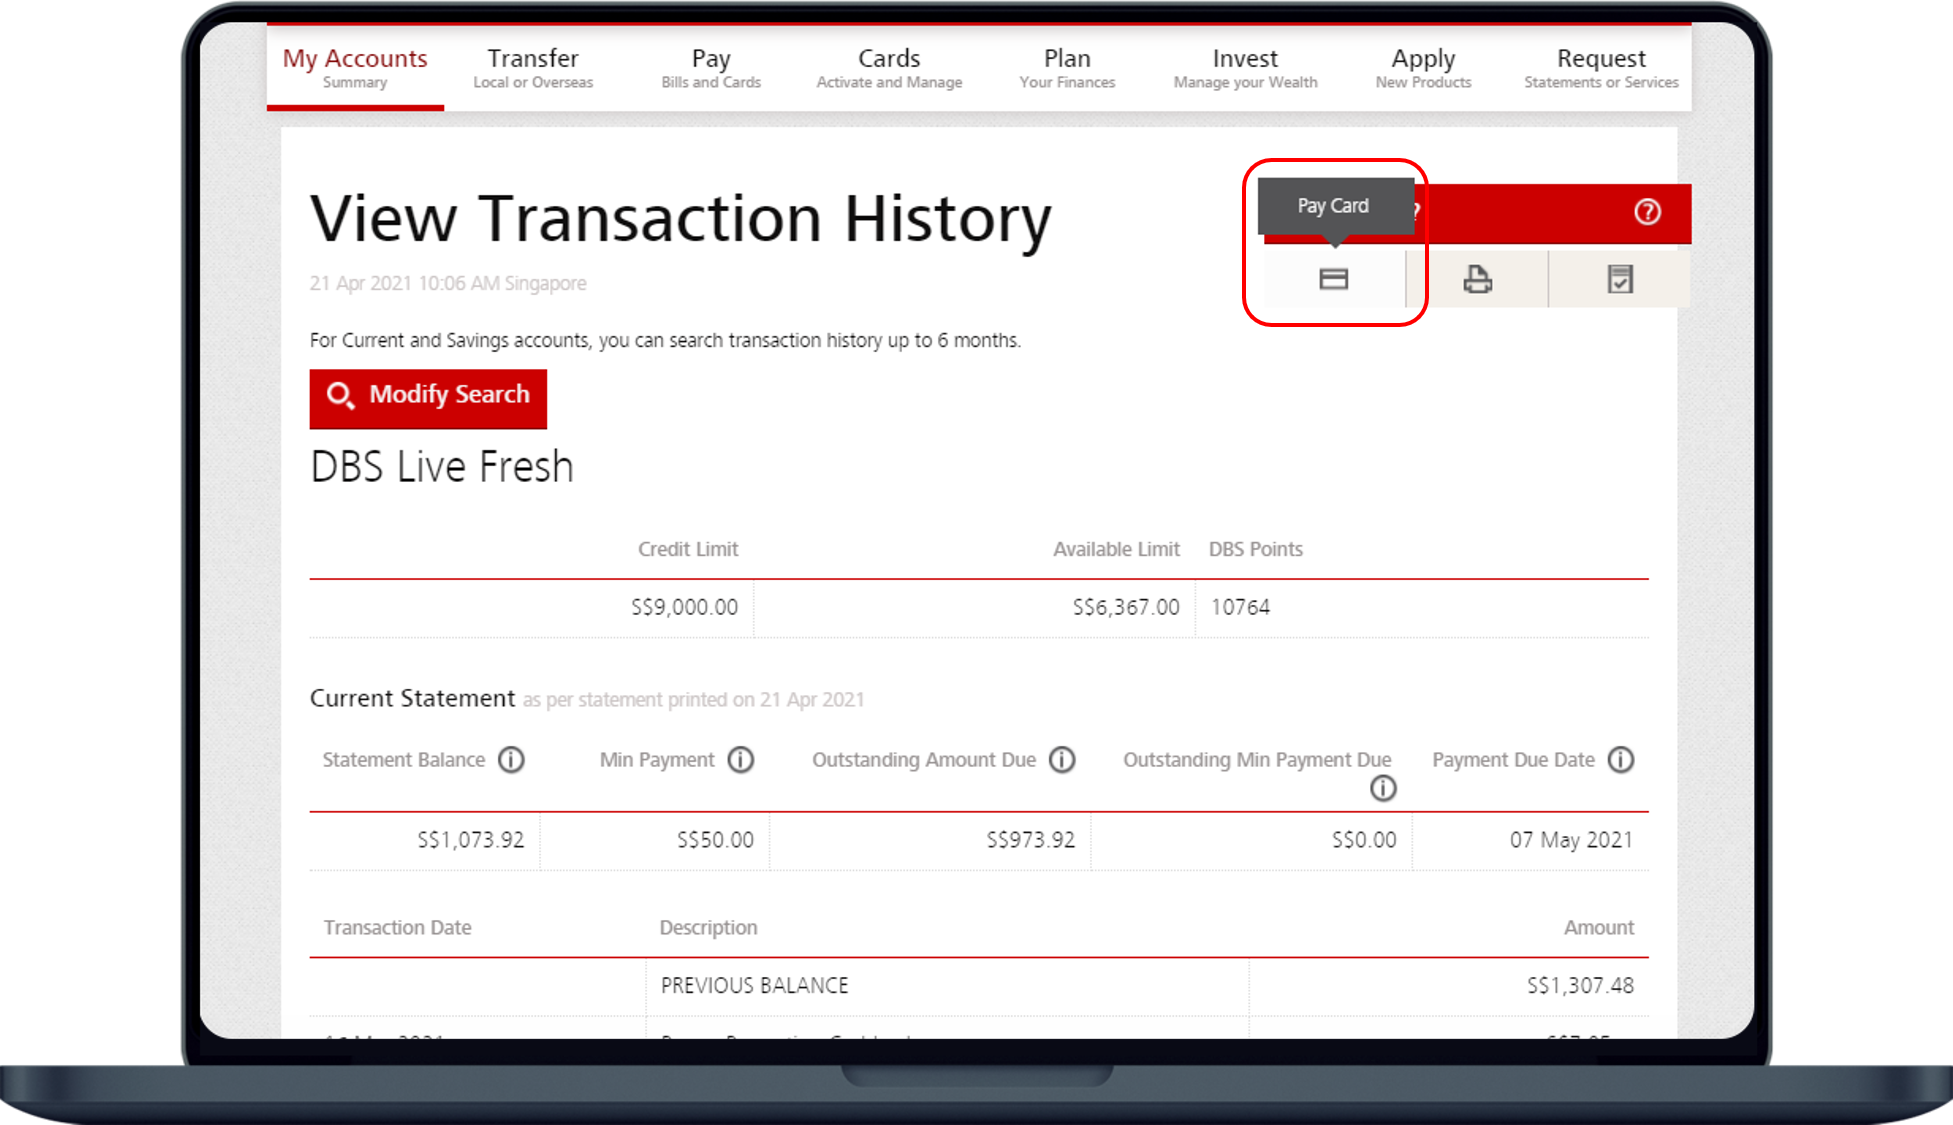1953x1125 pixels.
Task: Click the Available Limit column header
Action: (1116, 549)
